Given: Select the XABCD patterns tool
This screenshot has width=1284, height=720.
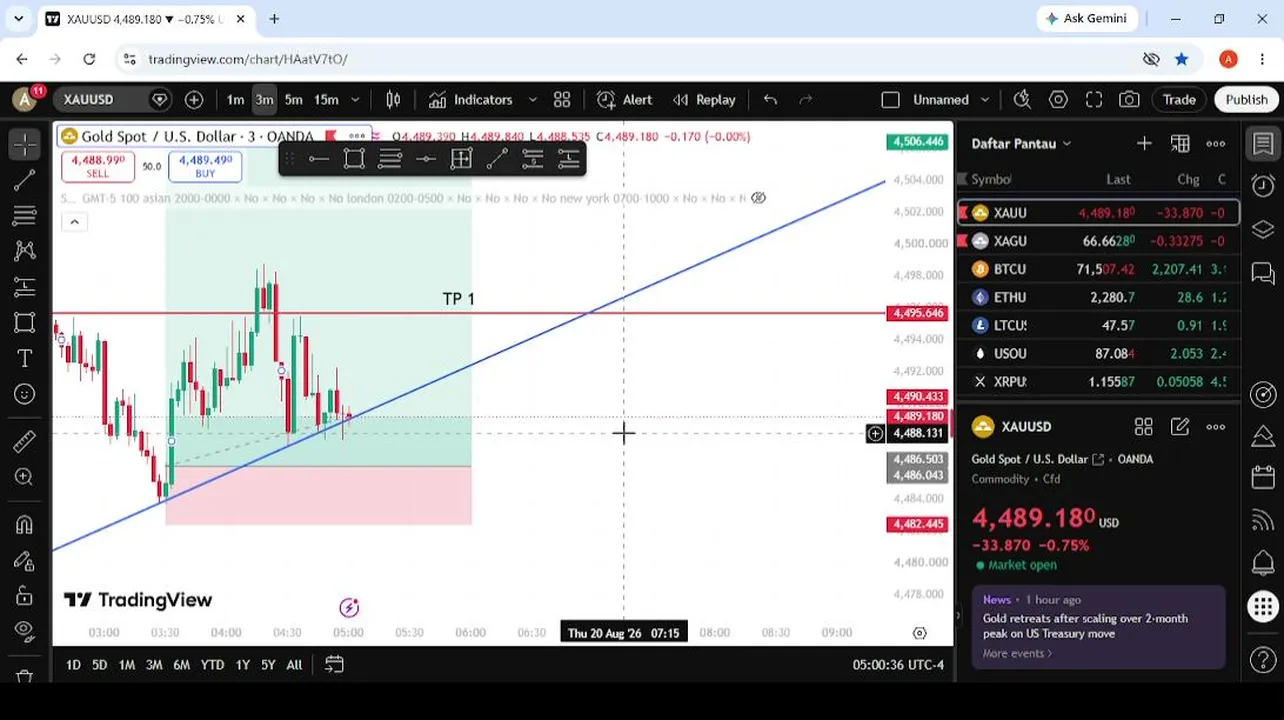Looking at the screenshot, I should tap(25, 251).
